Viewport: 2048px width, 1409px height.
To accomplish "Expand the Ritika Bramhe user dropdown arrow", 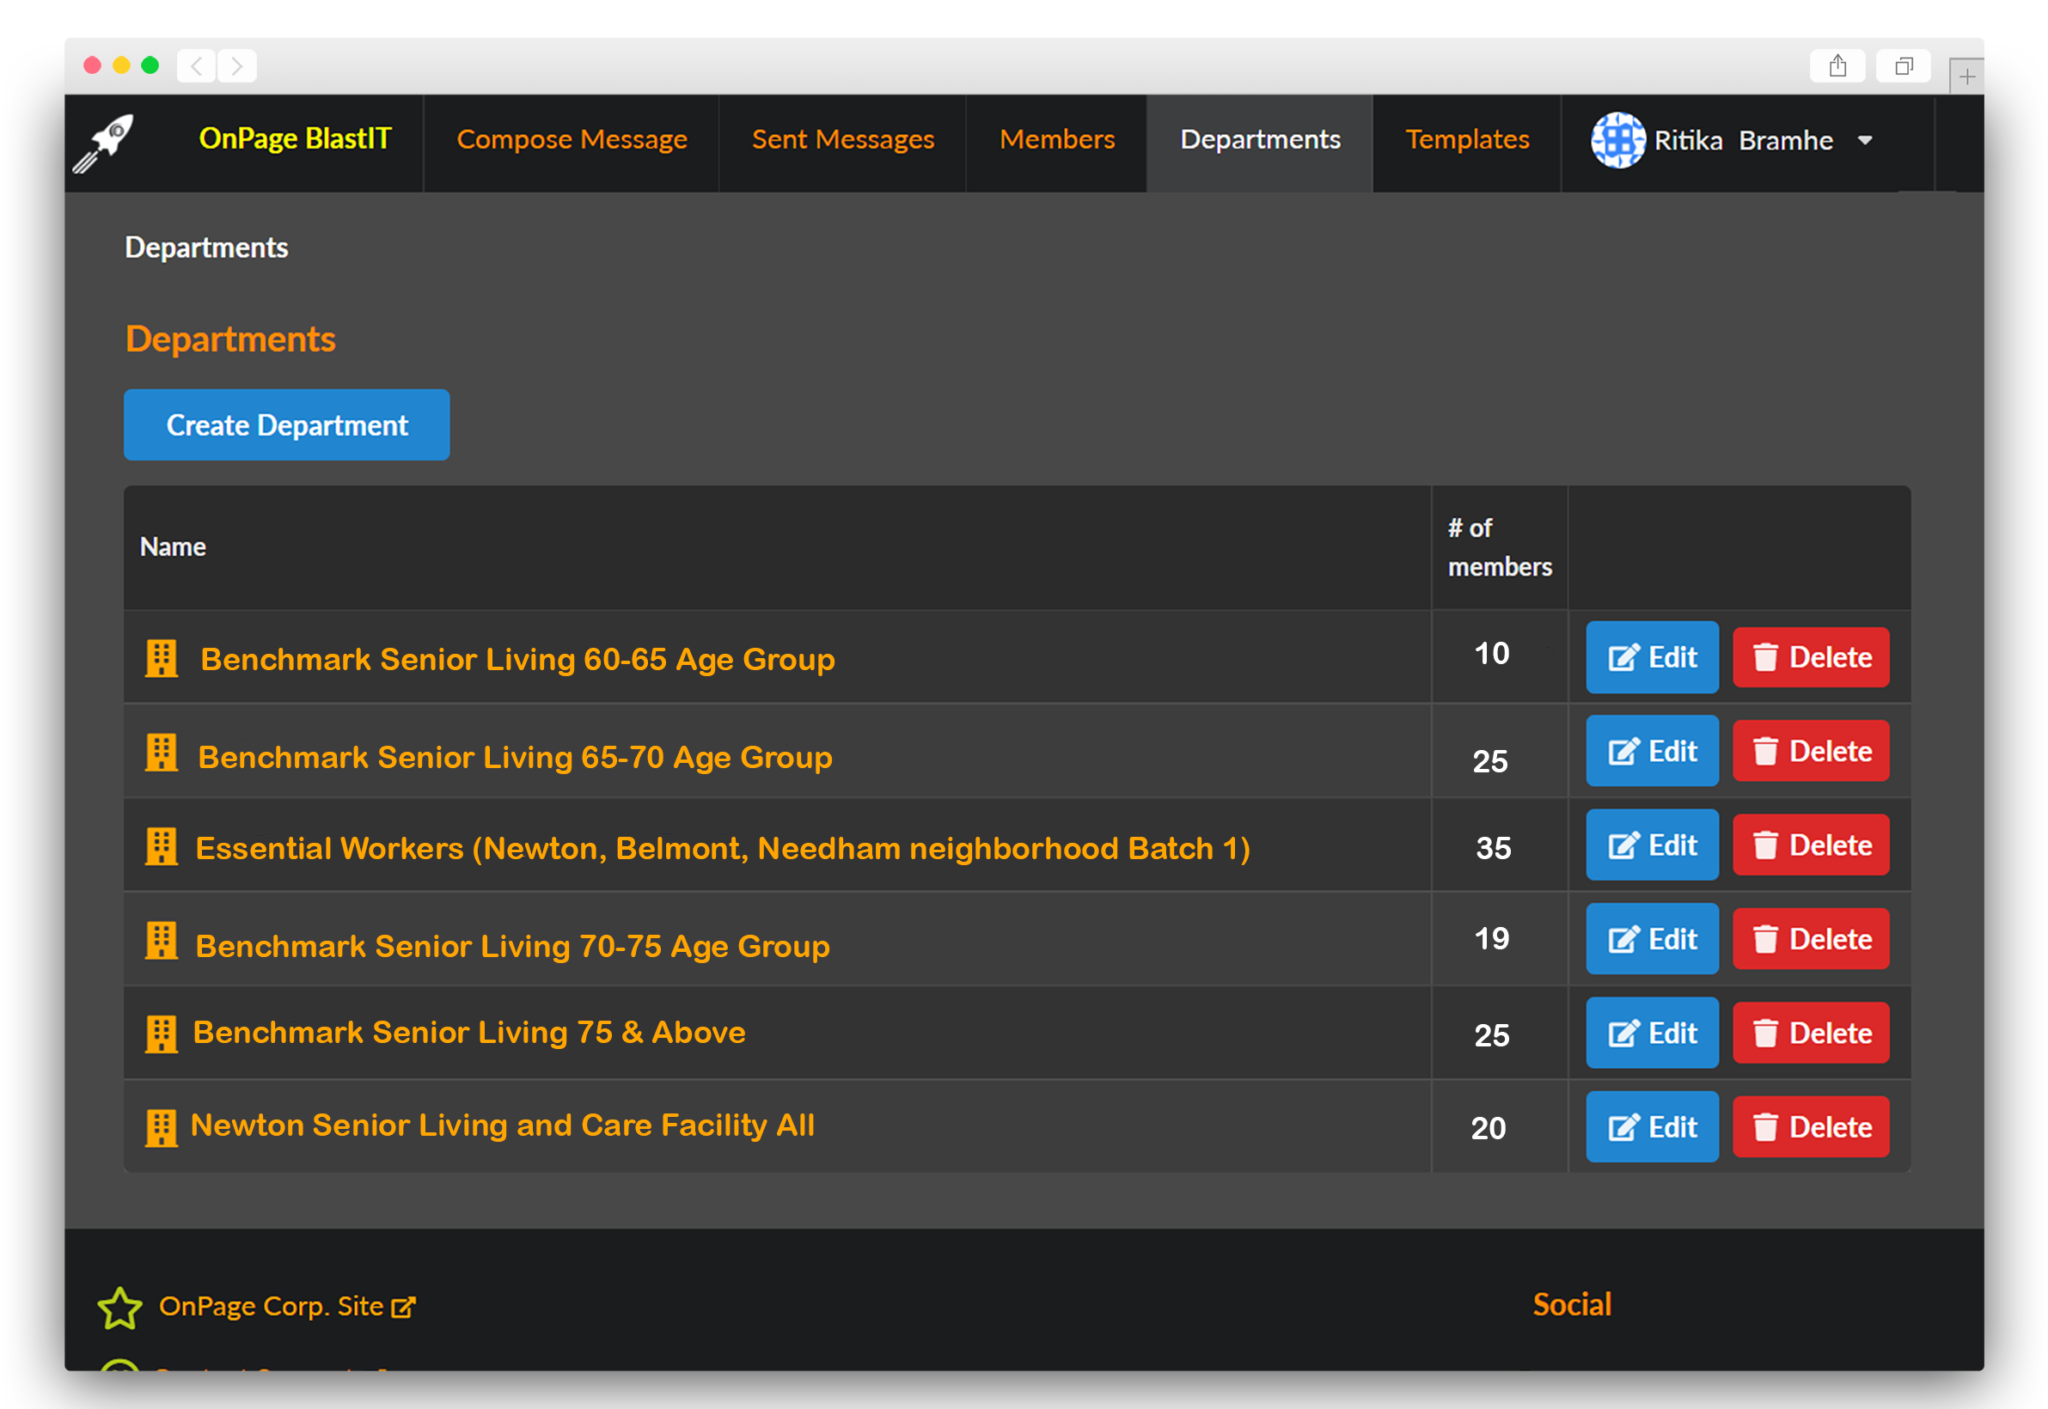I will tap(1865, 141).
